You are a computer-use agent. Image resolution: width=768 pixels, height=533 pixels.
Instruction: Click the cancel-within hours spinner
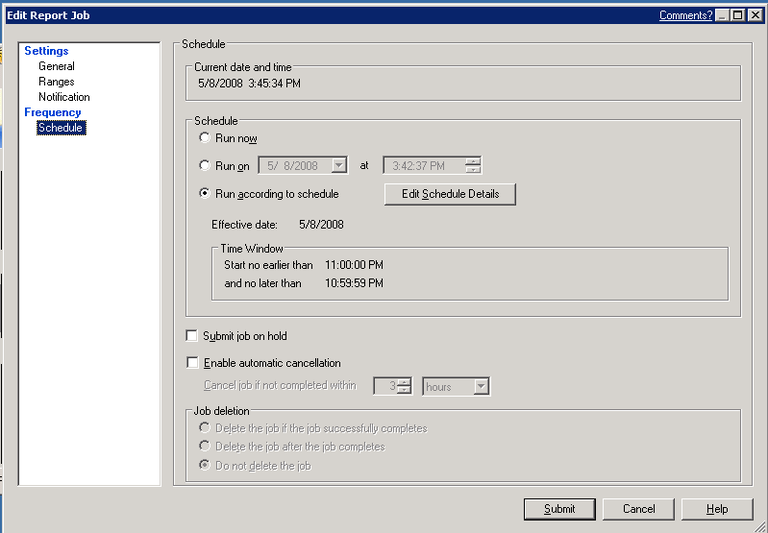(404, 386)
